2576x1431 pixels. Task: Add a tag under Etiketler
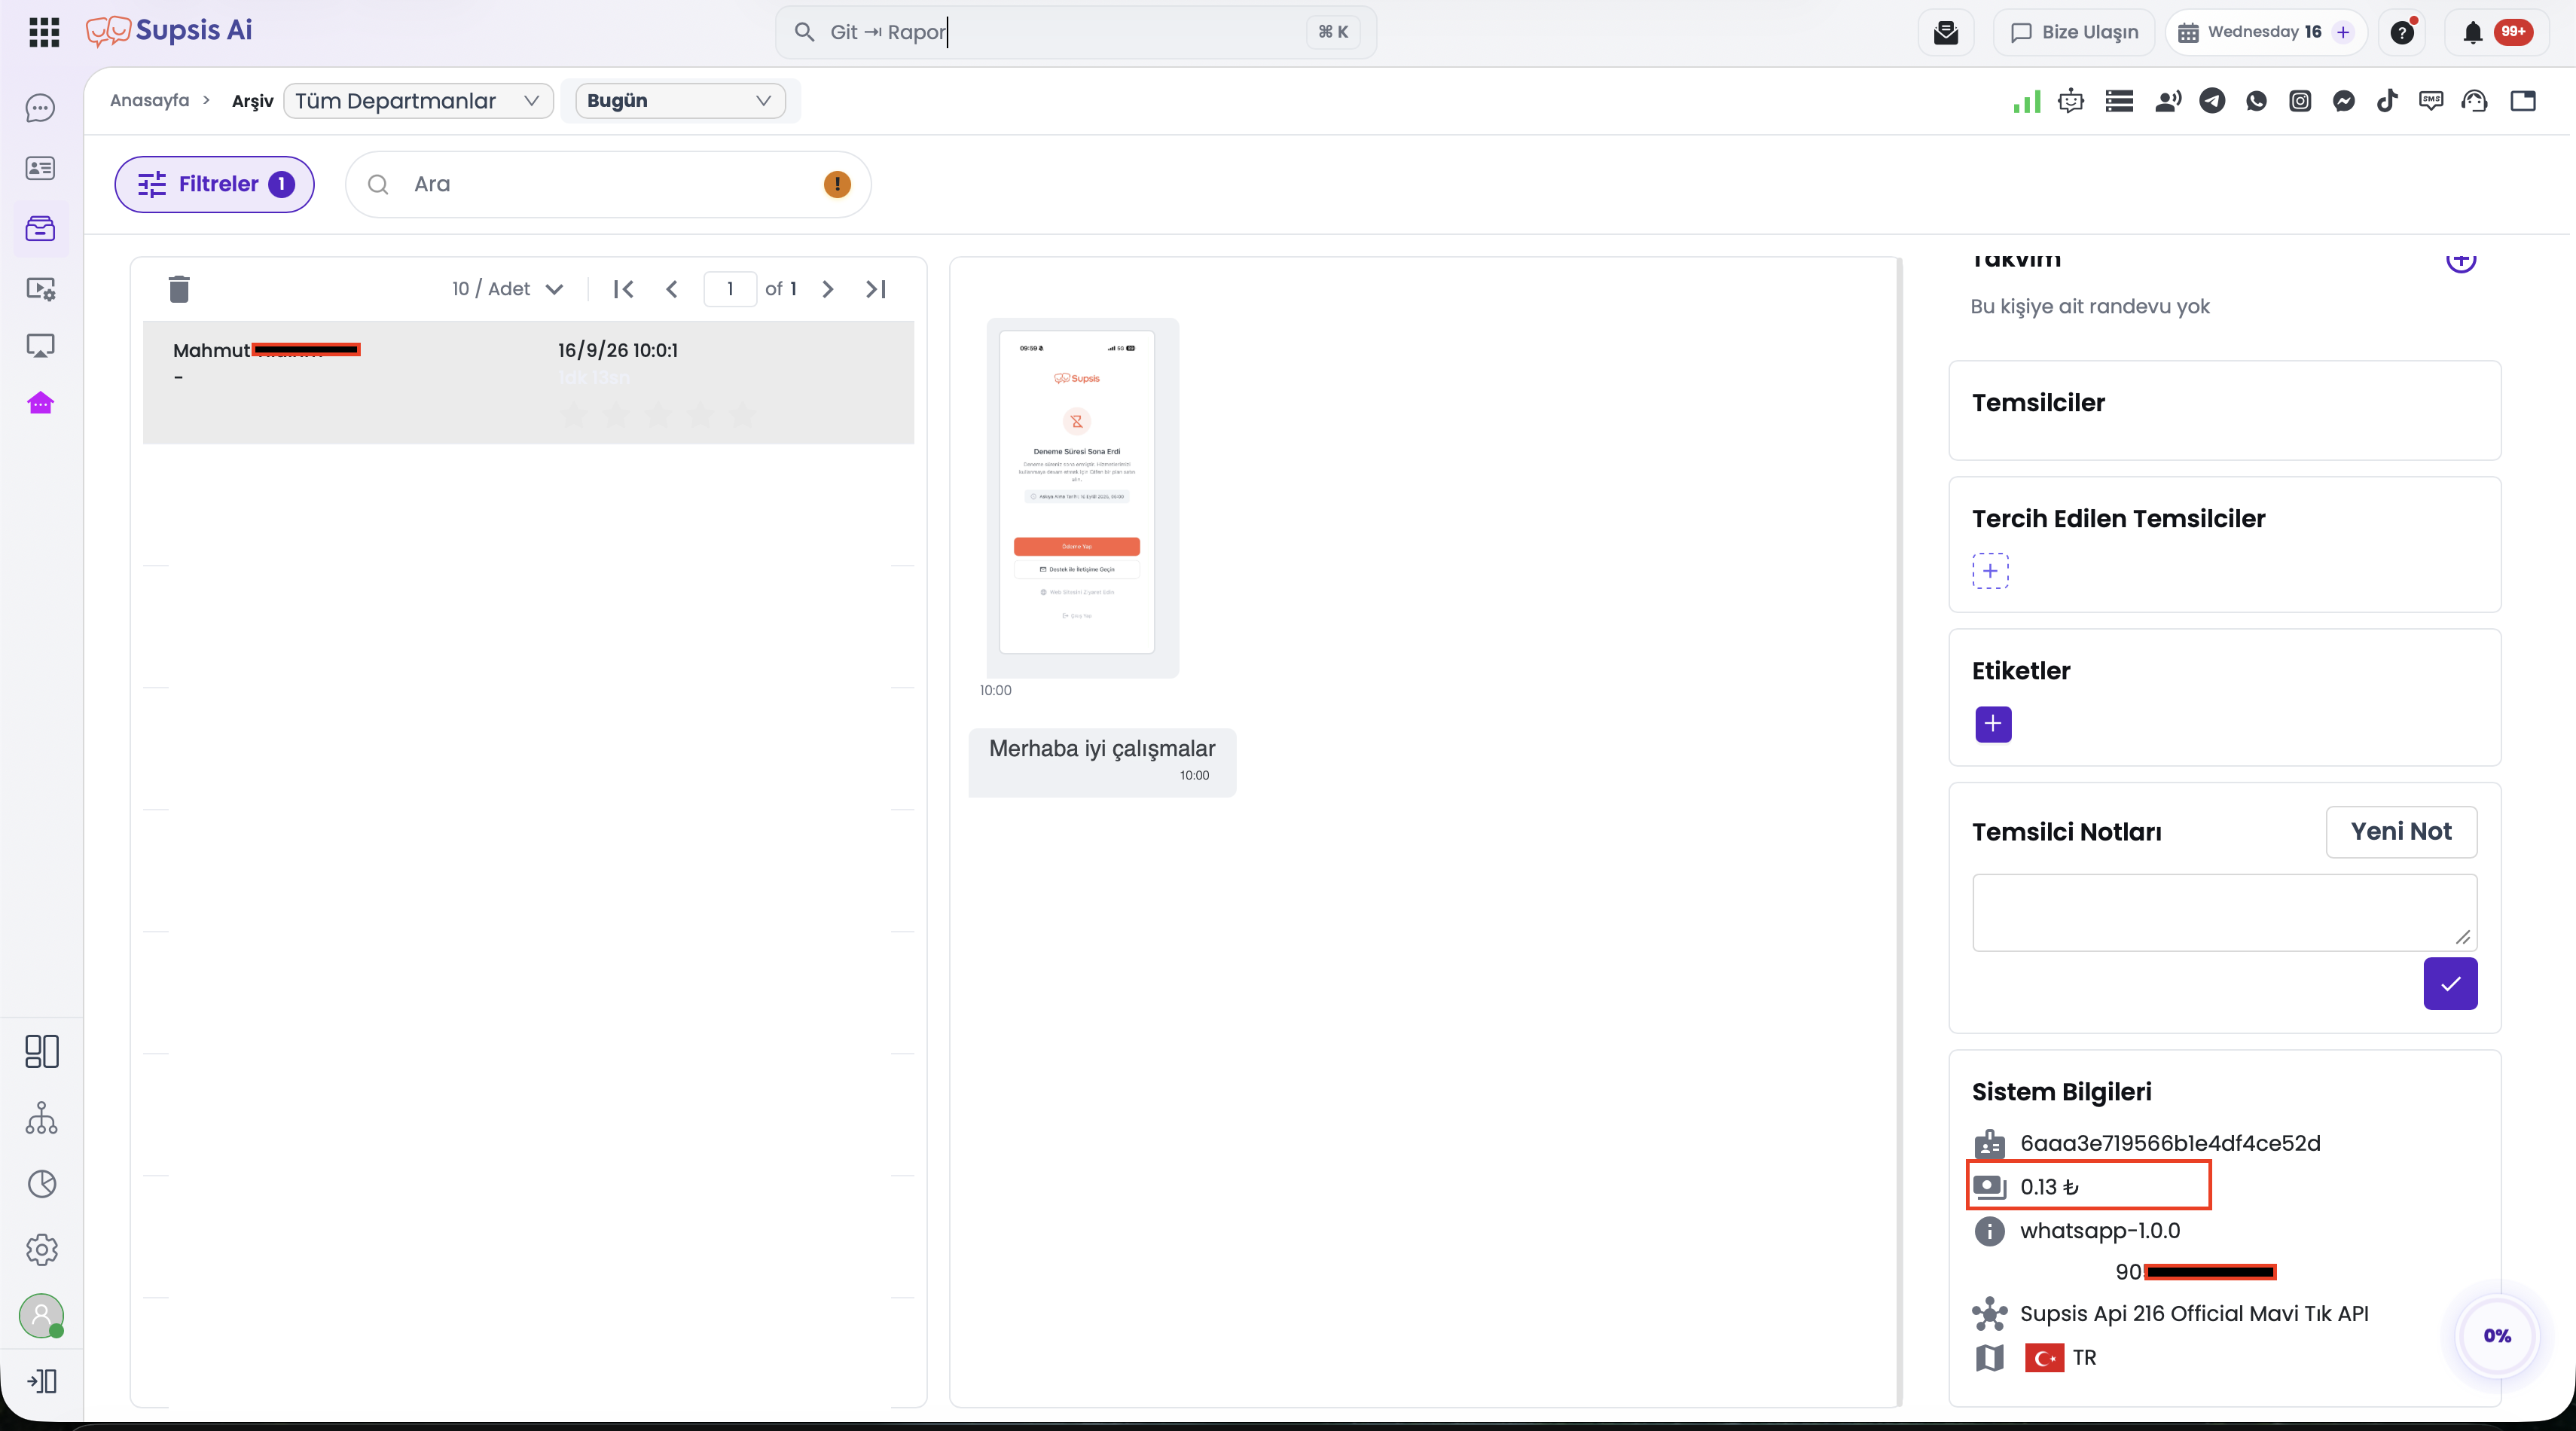(1992, 724)
